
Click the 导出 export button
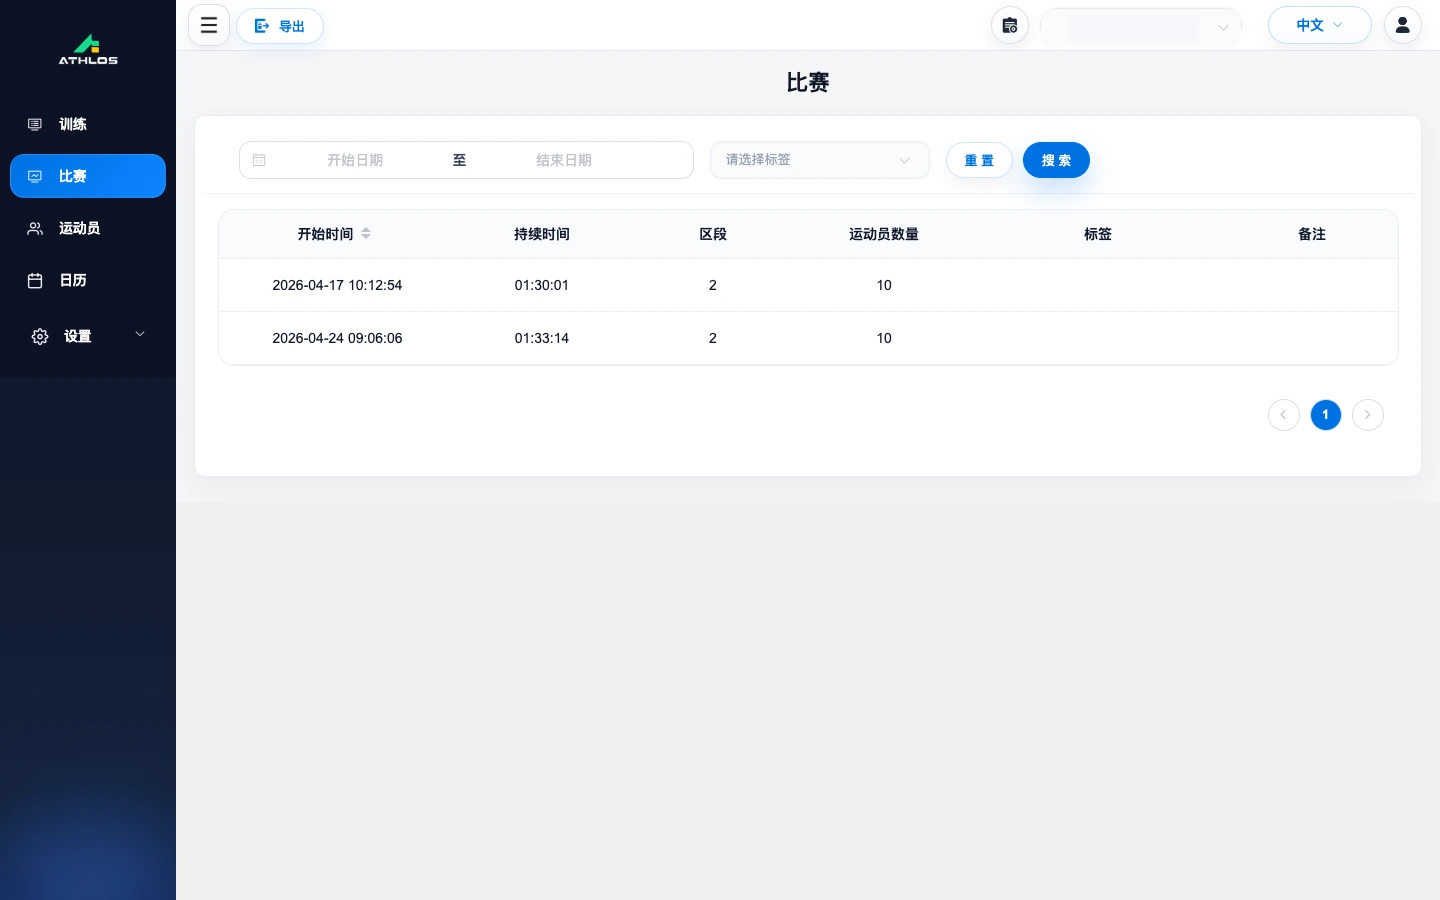tap(280, 26)
